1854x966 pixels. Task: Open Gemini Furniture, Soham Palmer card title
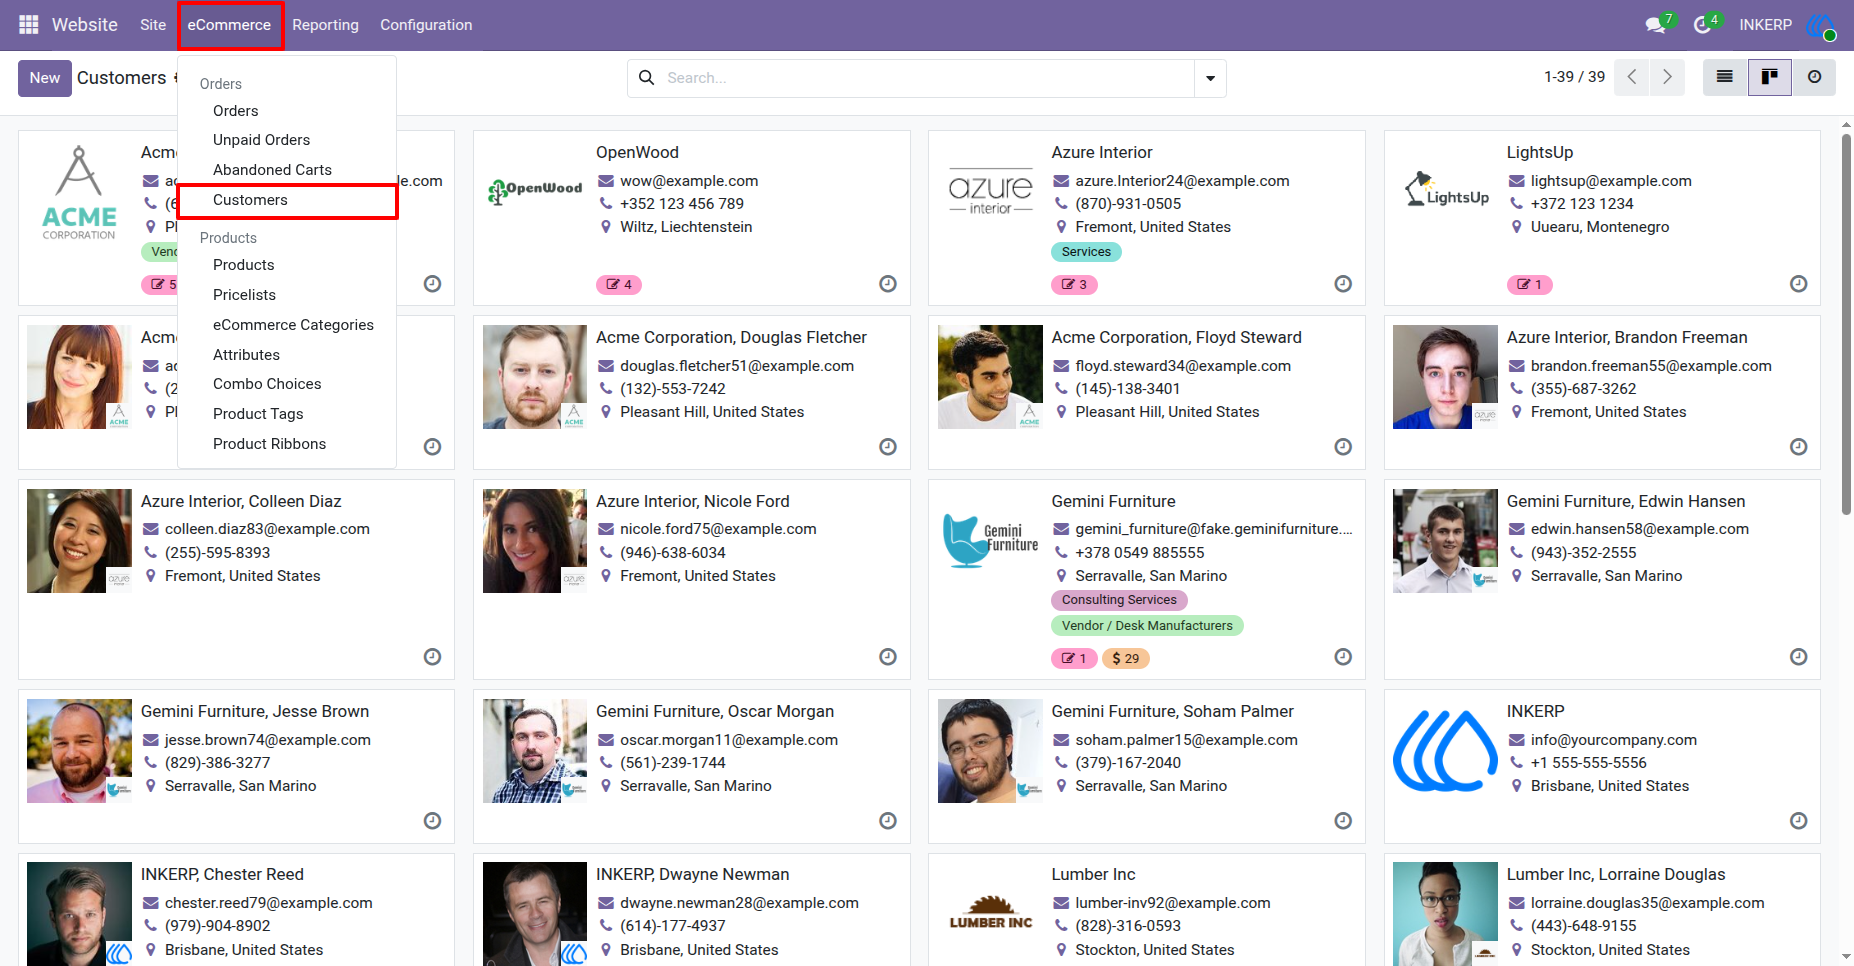click(1172, 711)
